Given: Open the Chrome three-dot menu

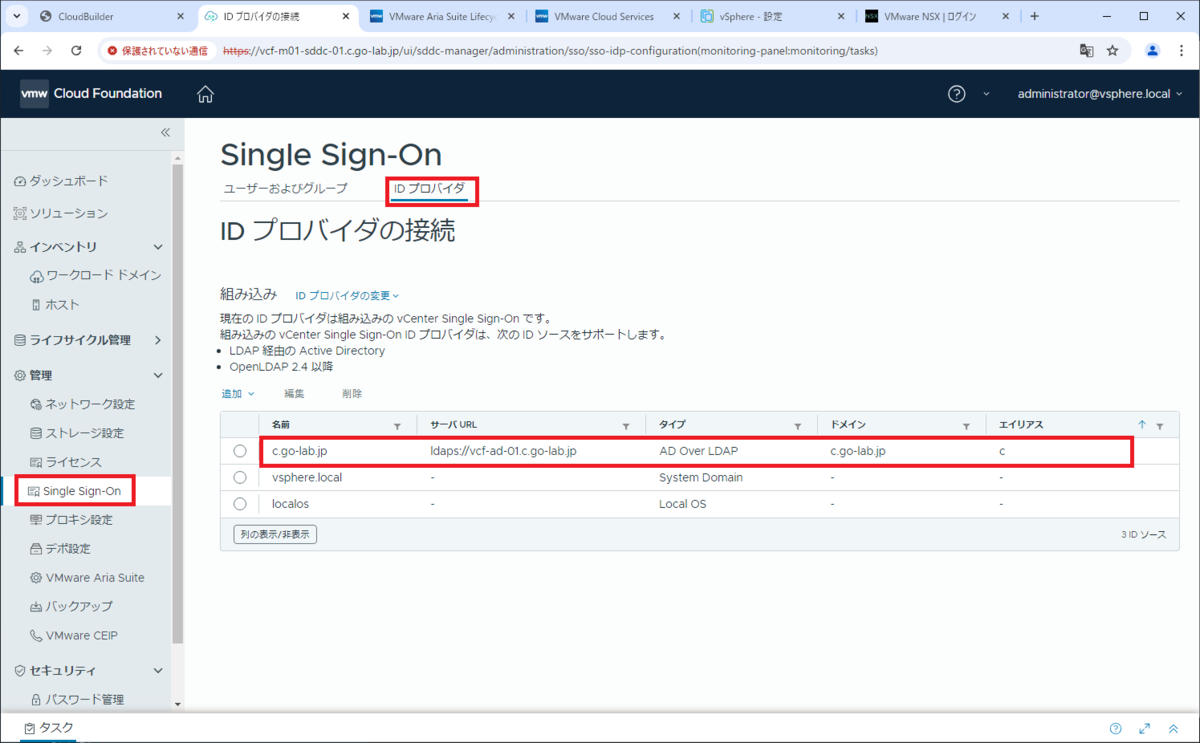Looking at the screenshot, I should pyautogui.click(x=1180, y=50).
